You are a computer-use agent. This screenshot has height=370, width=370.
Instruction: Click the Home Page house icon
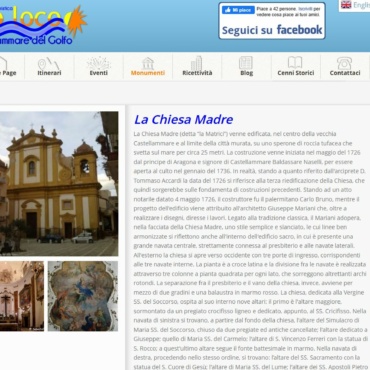[x=3, y=63]
